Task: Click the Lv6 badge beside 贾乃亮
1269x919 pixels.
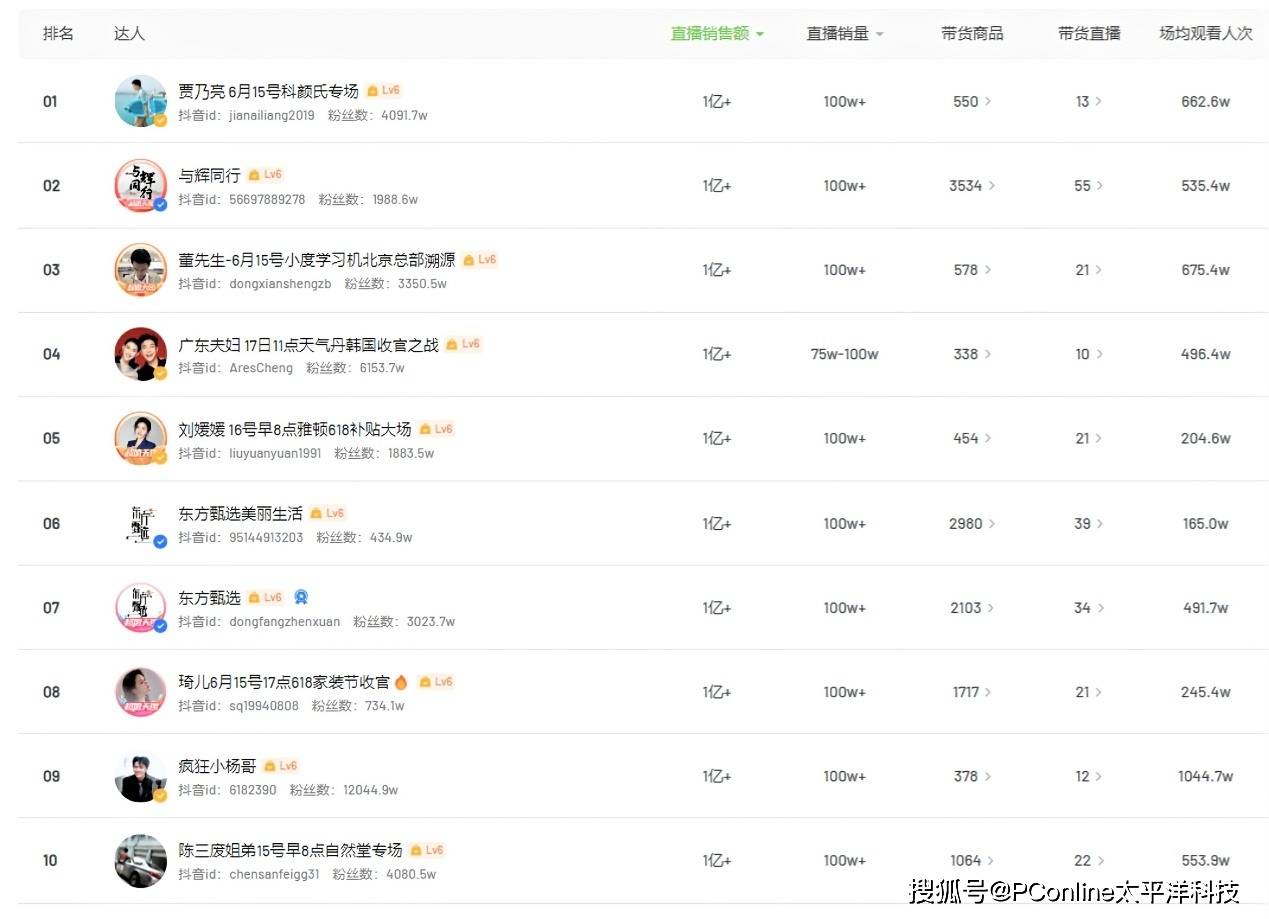Action: click(x=384, y=90)
